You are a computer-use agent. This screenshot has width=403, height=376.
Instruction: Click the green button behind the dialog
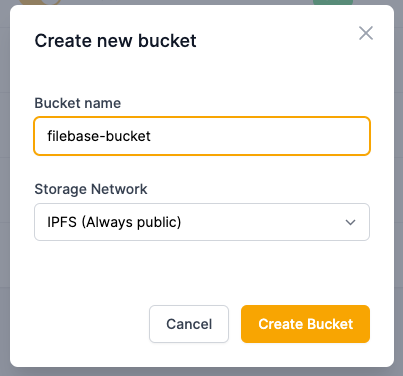[333, 2]
